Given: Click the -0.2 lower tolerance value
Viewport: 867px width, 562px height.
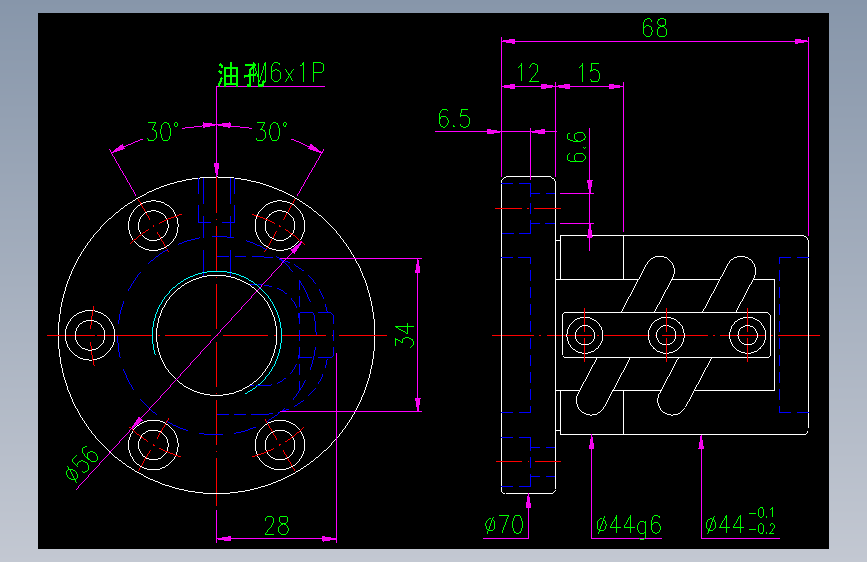Looking at the screenshot, I should (762, 529).
